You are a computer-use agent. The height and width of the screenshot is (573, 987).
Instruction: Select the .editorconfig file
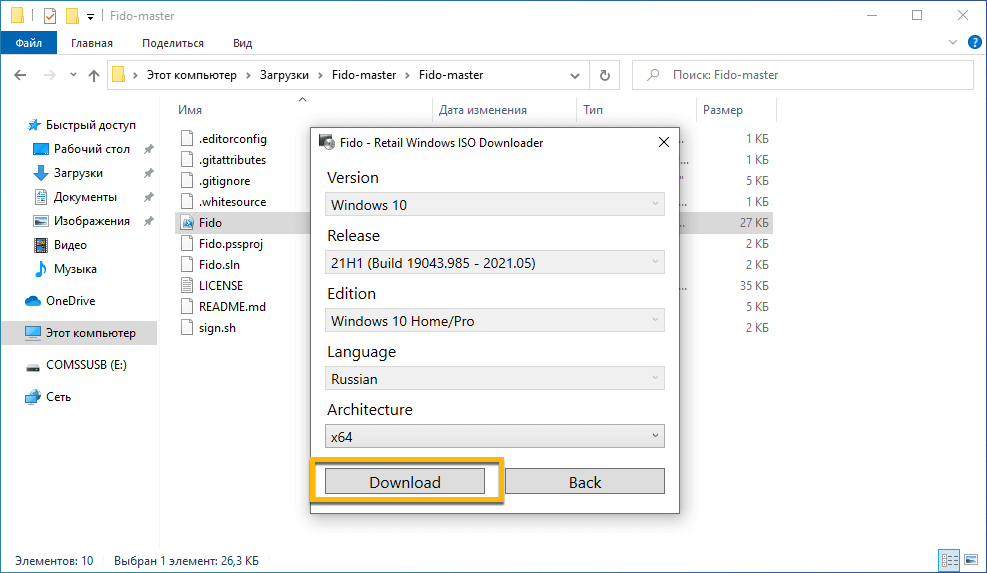(232, 139)
